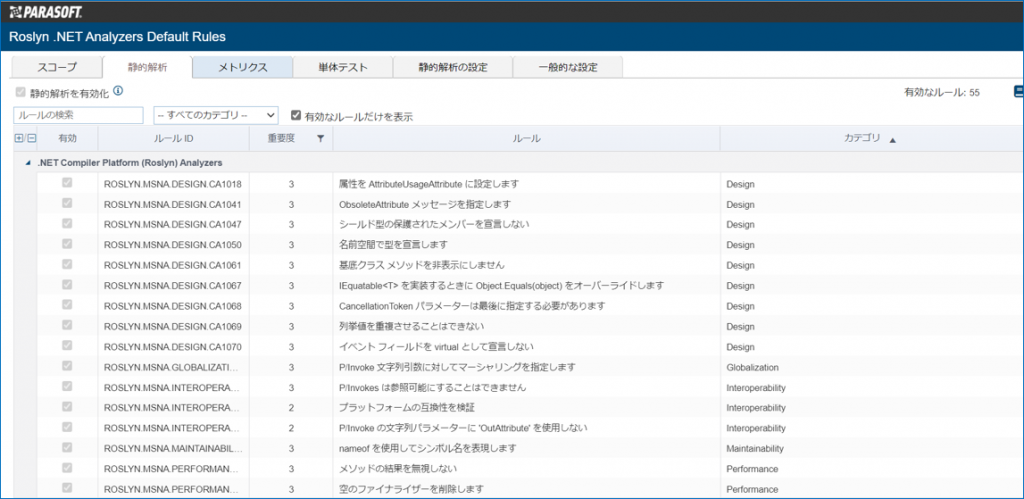Click the ルールの検索 search field
This screenshot has height=499, width=1024.
[x=79, y=116]
